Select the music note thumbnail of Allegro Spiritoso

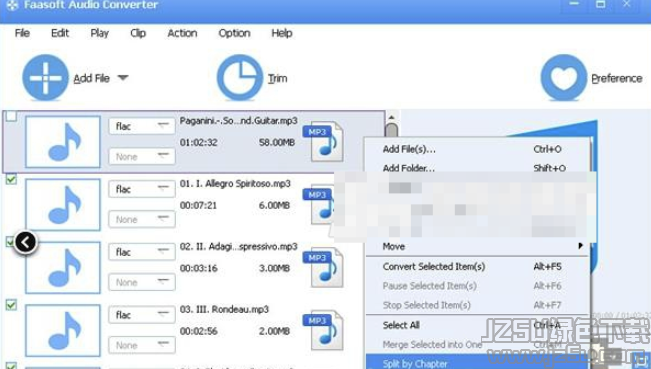click(63, 205)
